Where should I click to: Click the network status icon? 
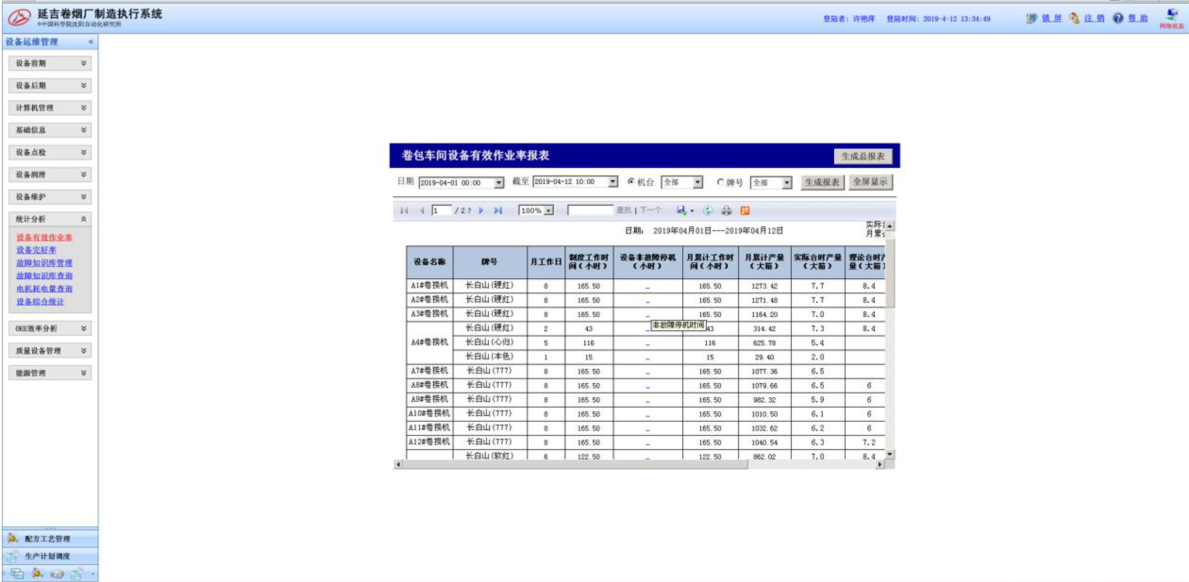point(1172,15)
